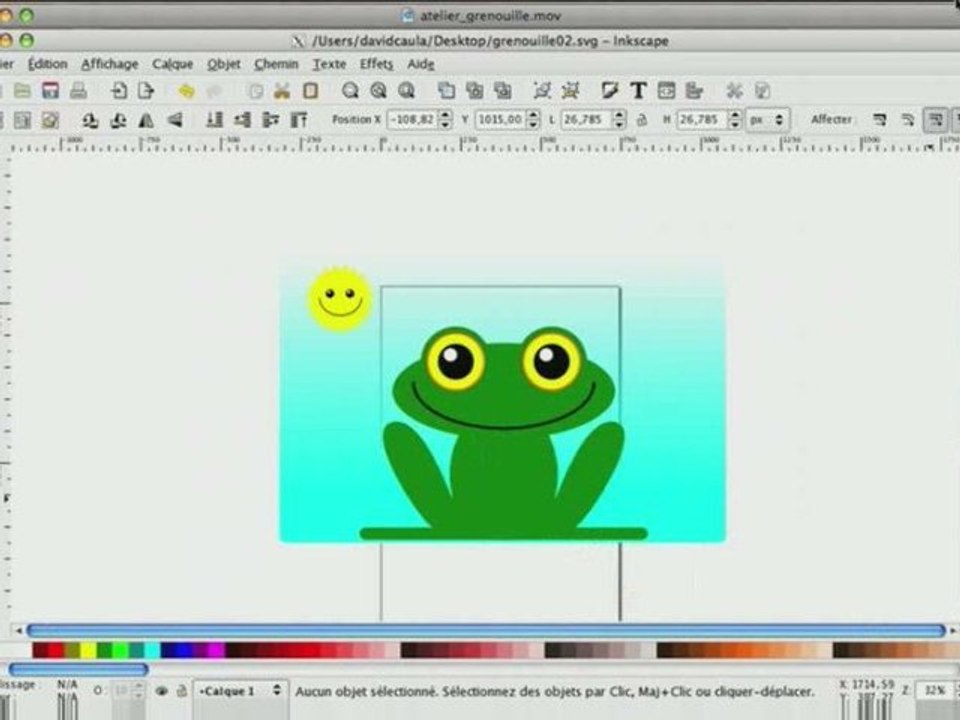Open Align and Distribute dialog icon
The height and width of the screenshot is (720, 960).
(694, 91)
